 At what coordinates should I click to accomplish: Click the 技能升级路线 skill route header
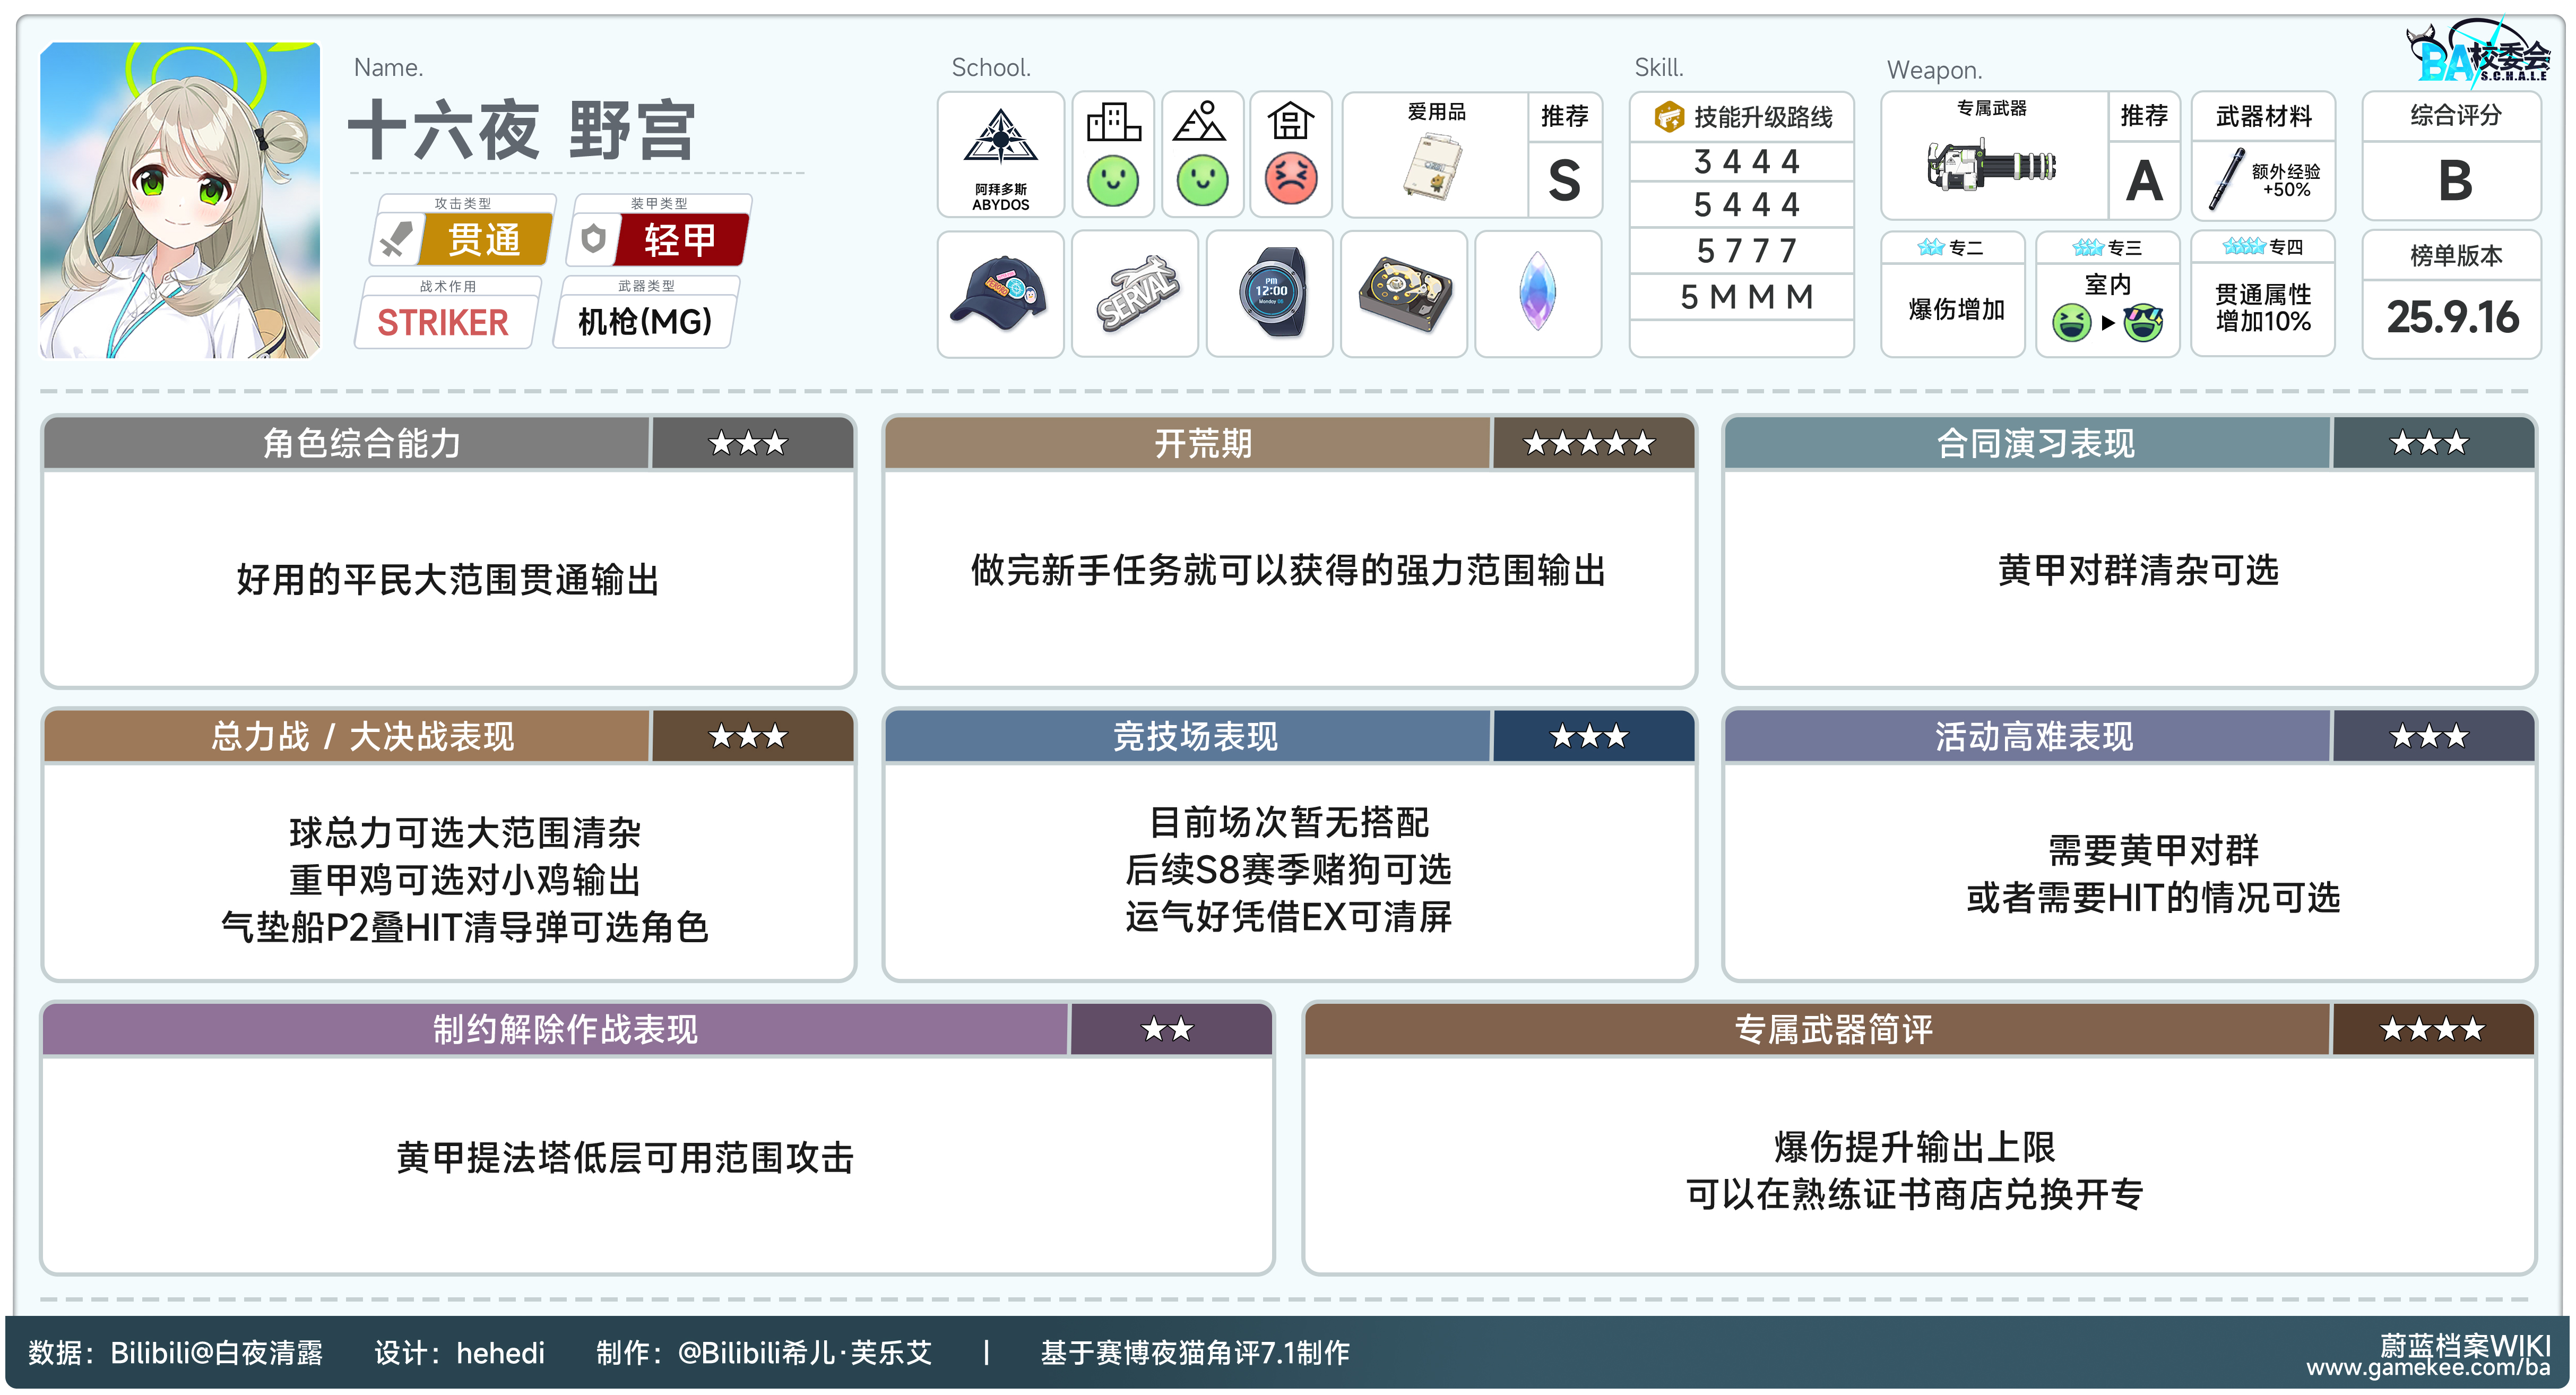[1744, 118]
